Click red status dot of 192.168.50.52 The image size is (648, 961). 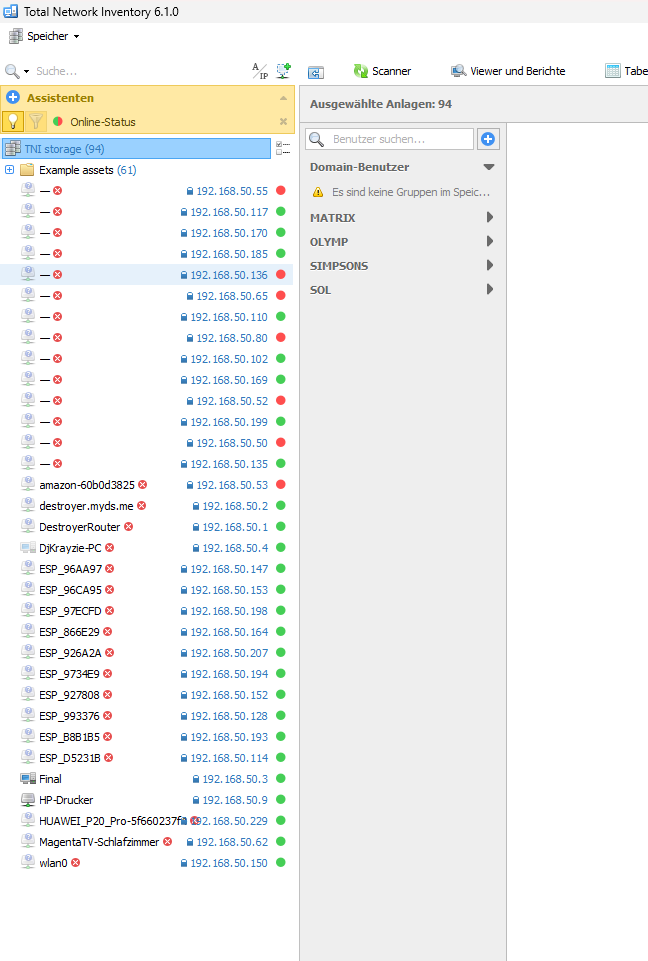tap(281, 400)
